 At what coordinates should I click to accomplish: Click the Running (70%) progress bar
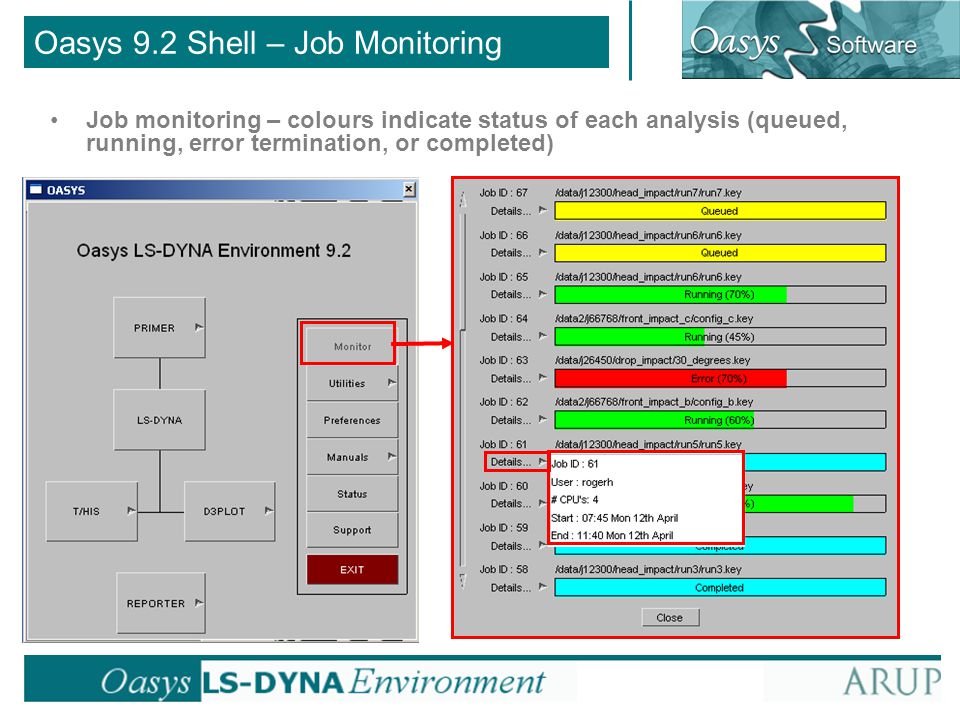tap(720, 294)
